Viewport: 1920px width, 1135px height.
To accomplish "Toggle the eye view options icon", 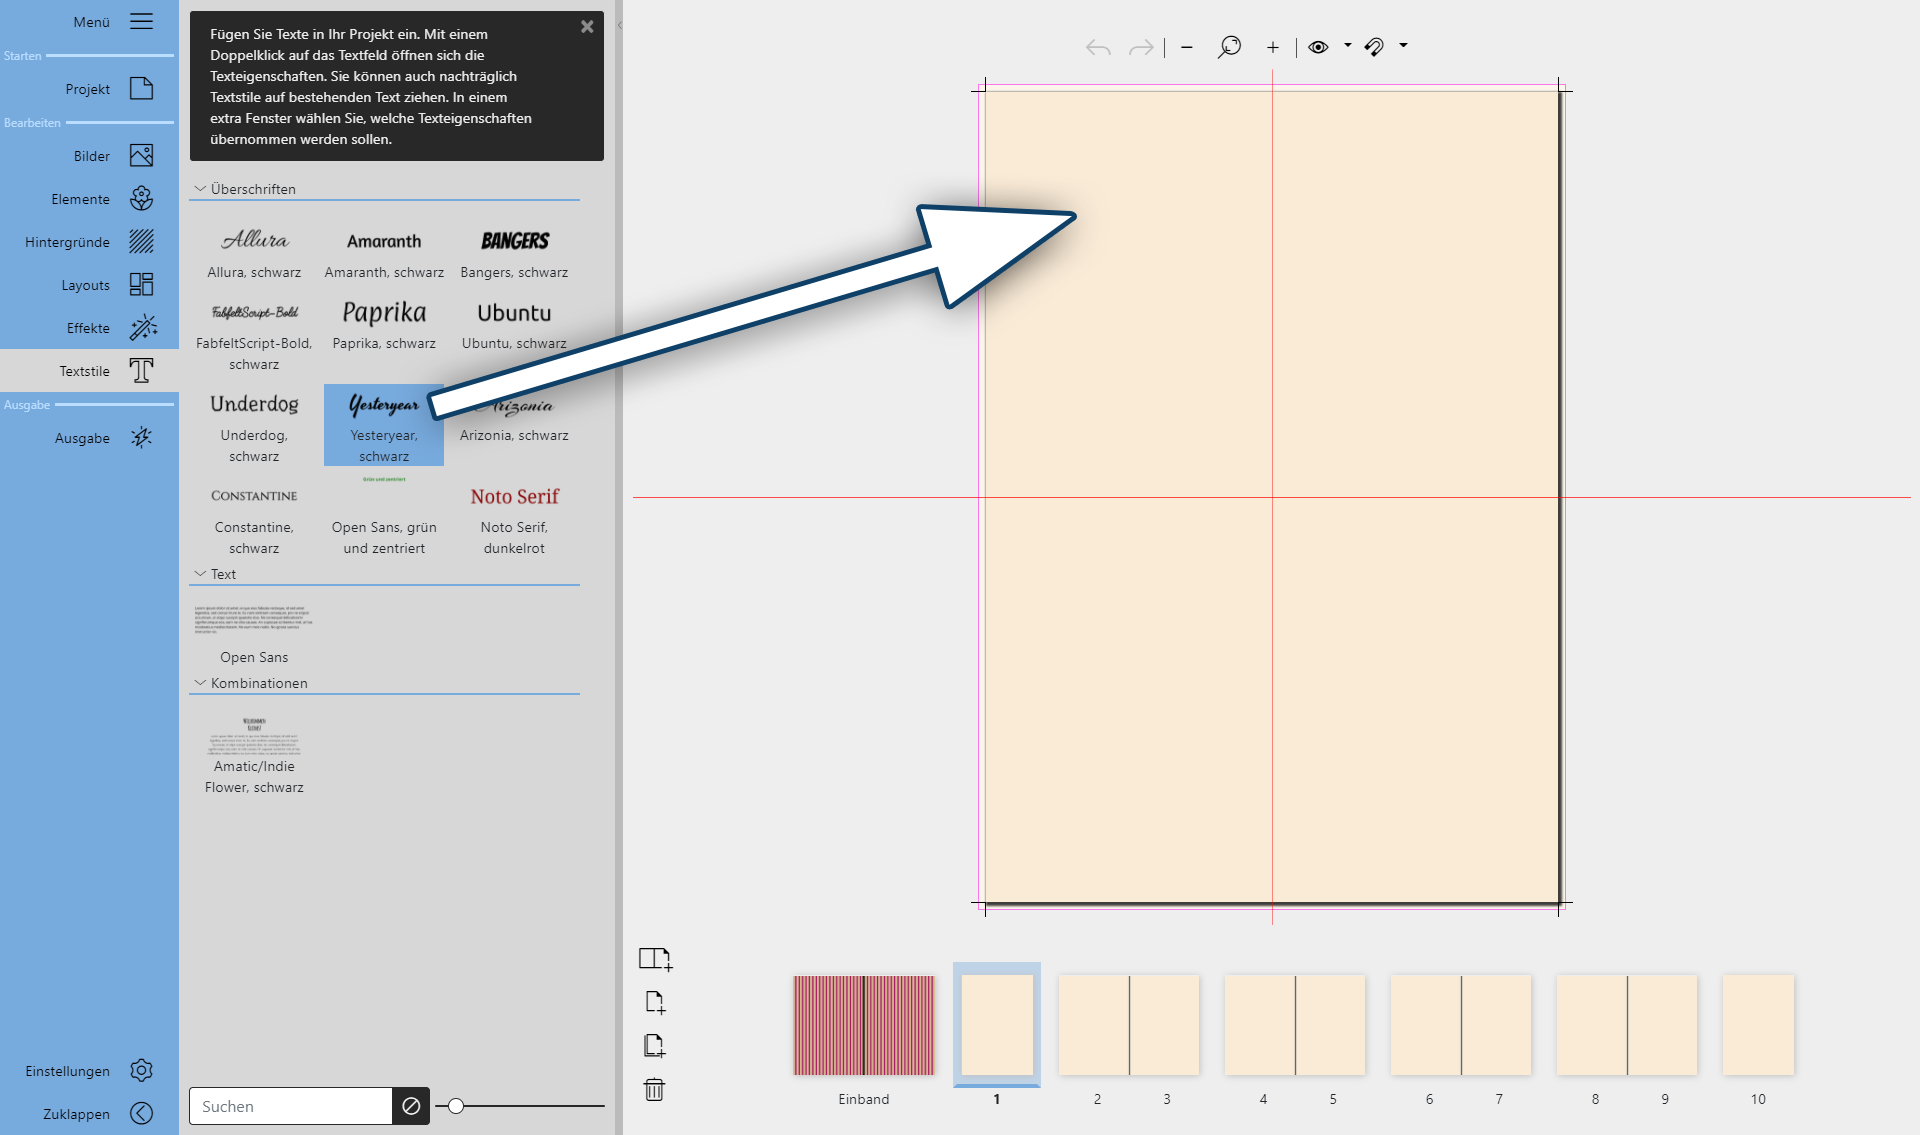I will click(1318, 47).
